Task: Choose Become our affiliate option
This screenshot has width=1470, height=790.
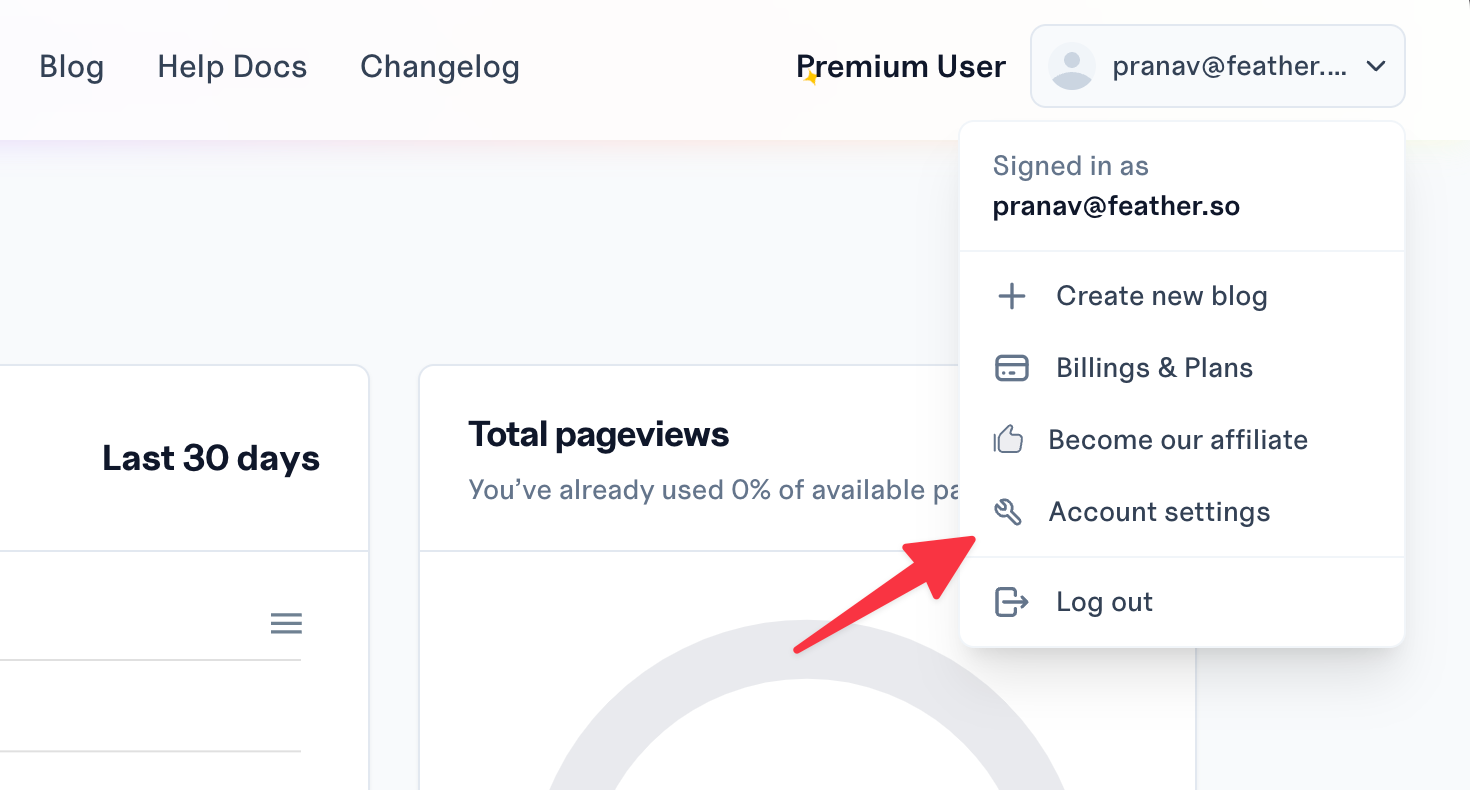Action: [x=1178, y=440]
